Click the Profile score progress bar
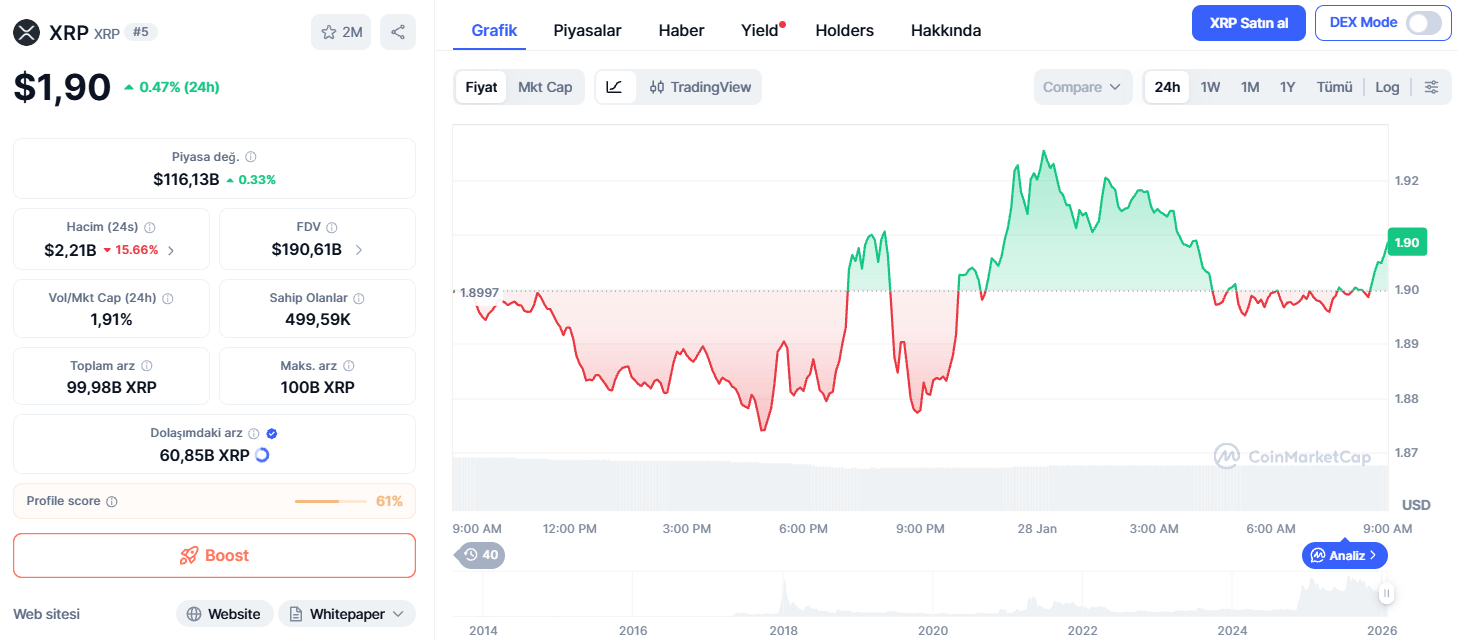 click(x=331, y=501)
